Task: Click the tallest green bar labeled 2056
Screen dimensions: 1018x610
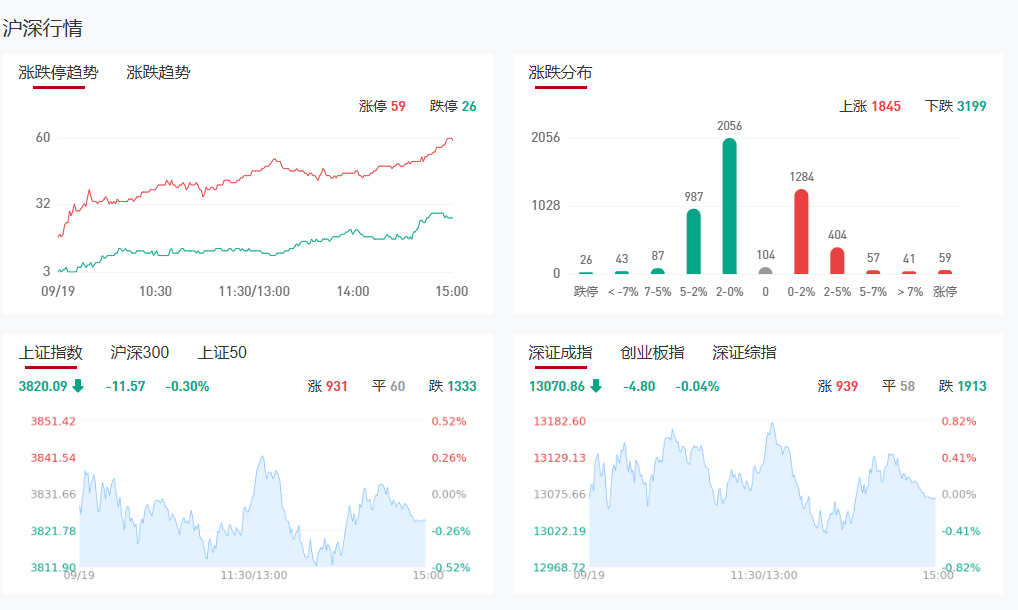Action: coord(730,206)
